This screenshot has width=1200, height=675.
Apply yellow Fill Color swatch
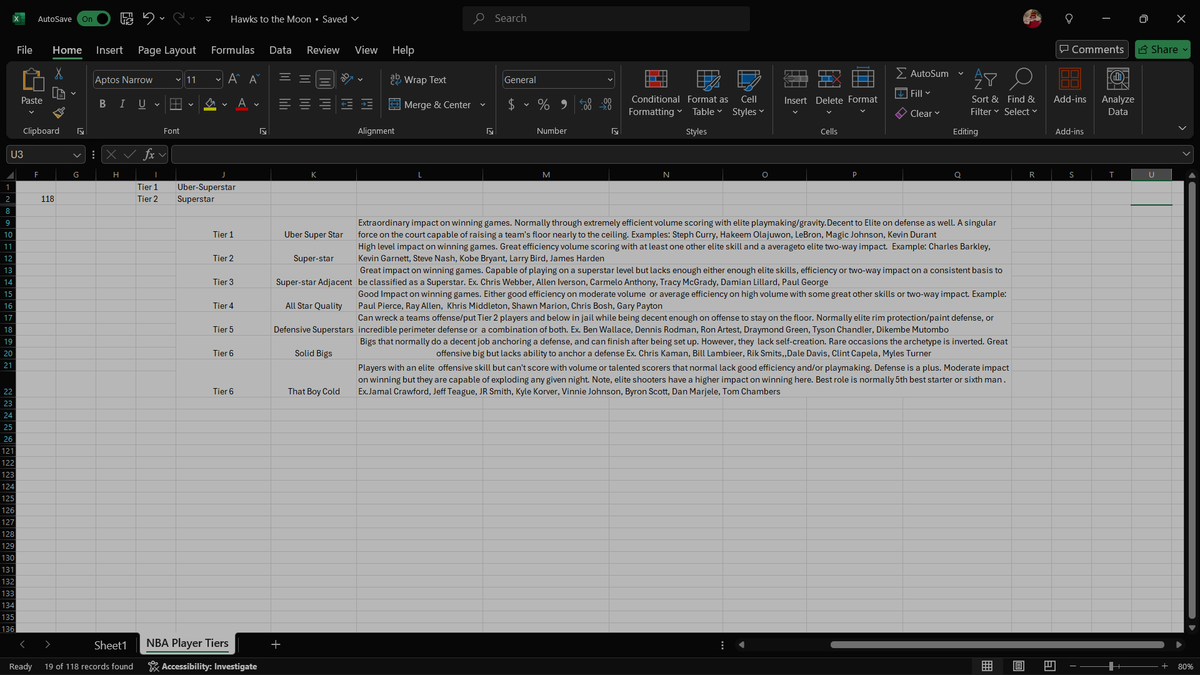[x=210, y=104]
